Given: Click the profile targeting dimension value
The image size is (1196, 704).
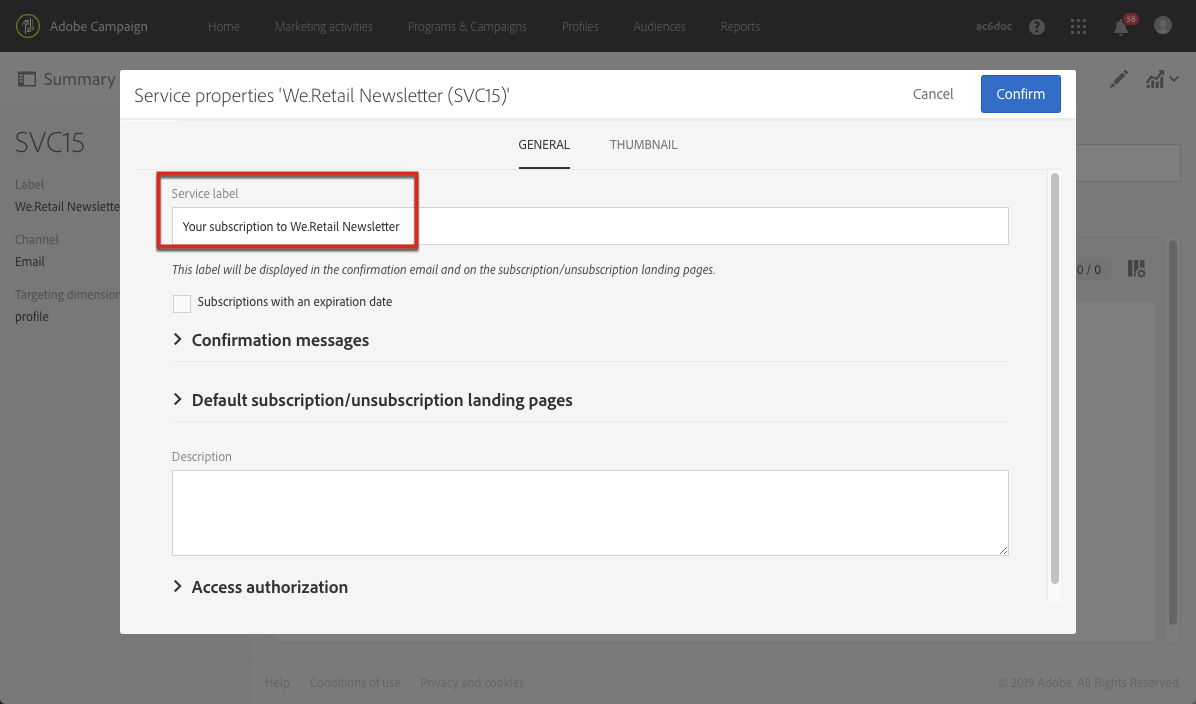Looking at the screenshot, I should [32, 317].
